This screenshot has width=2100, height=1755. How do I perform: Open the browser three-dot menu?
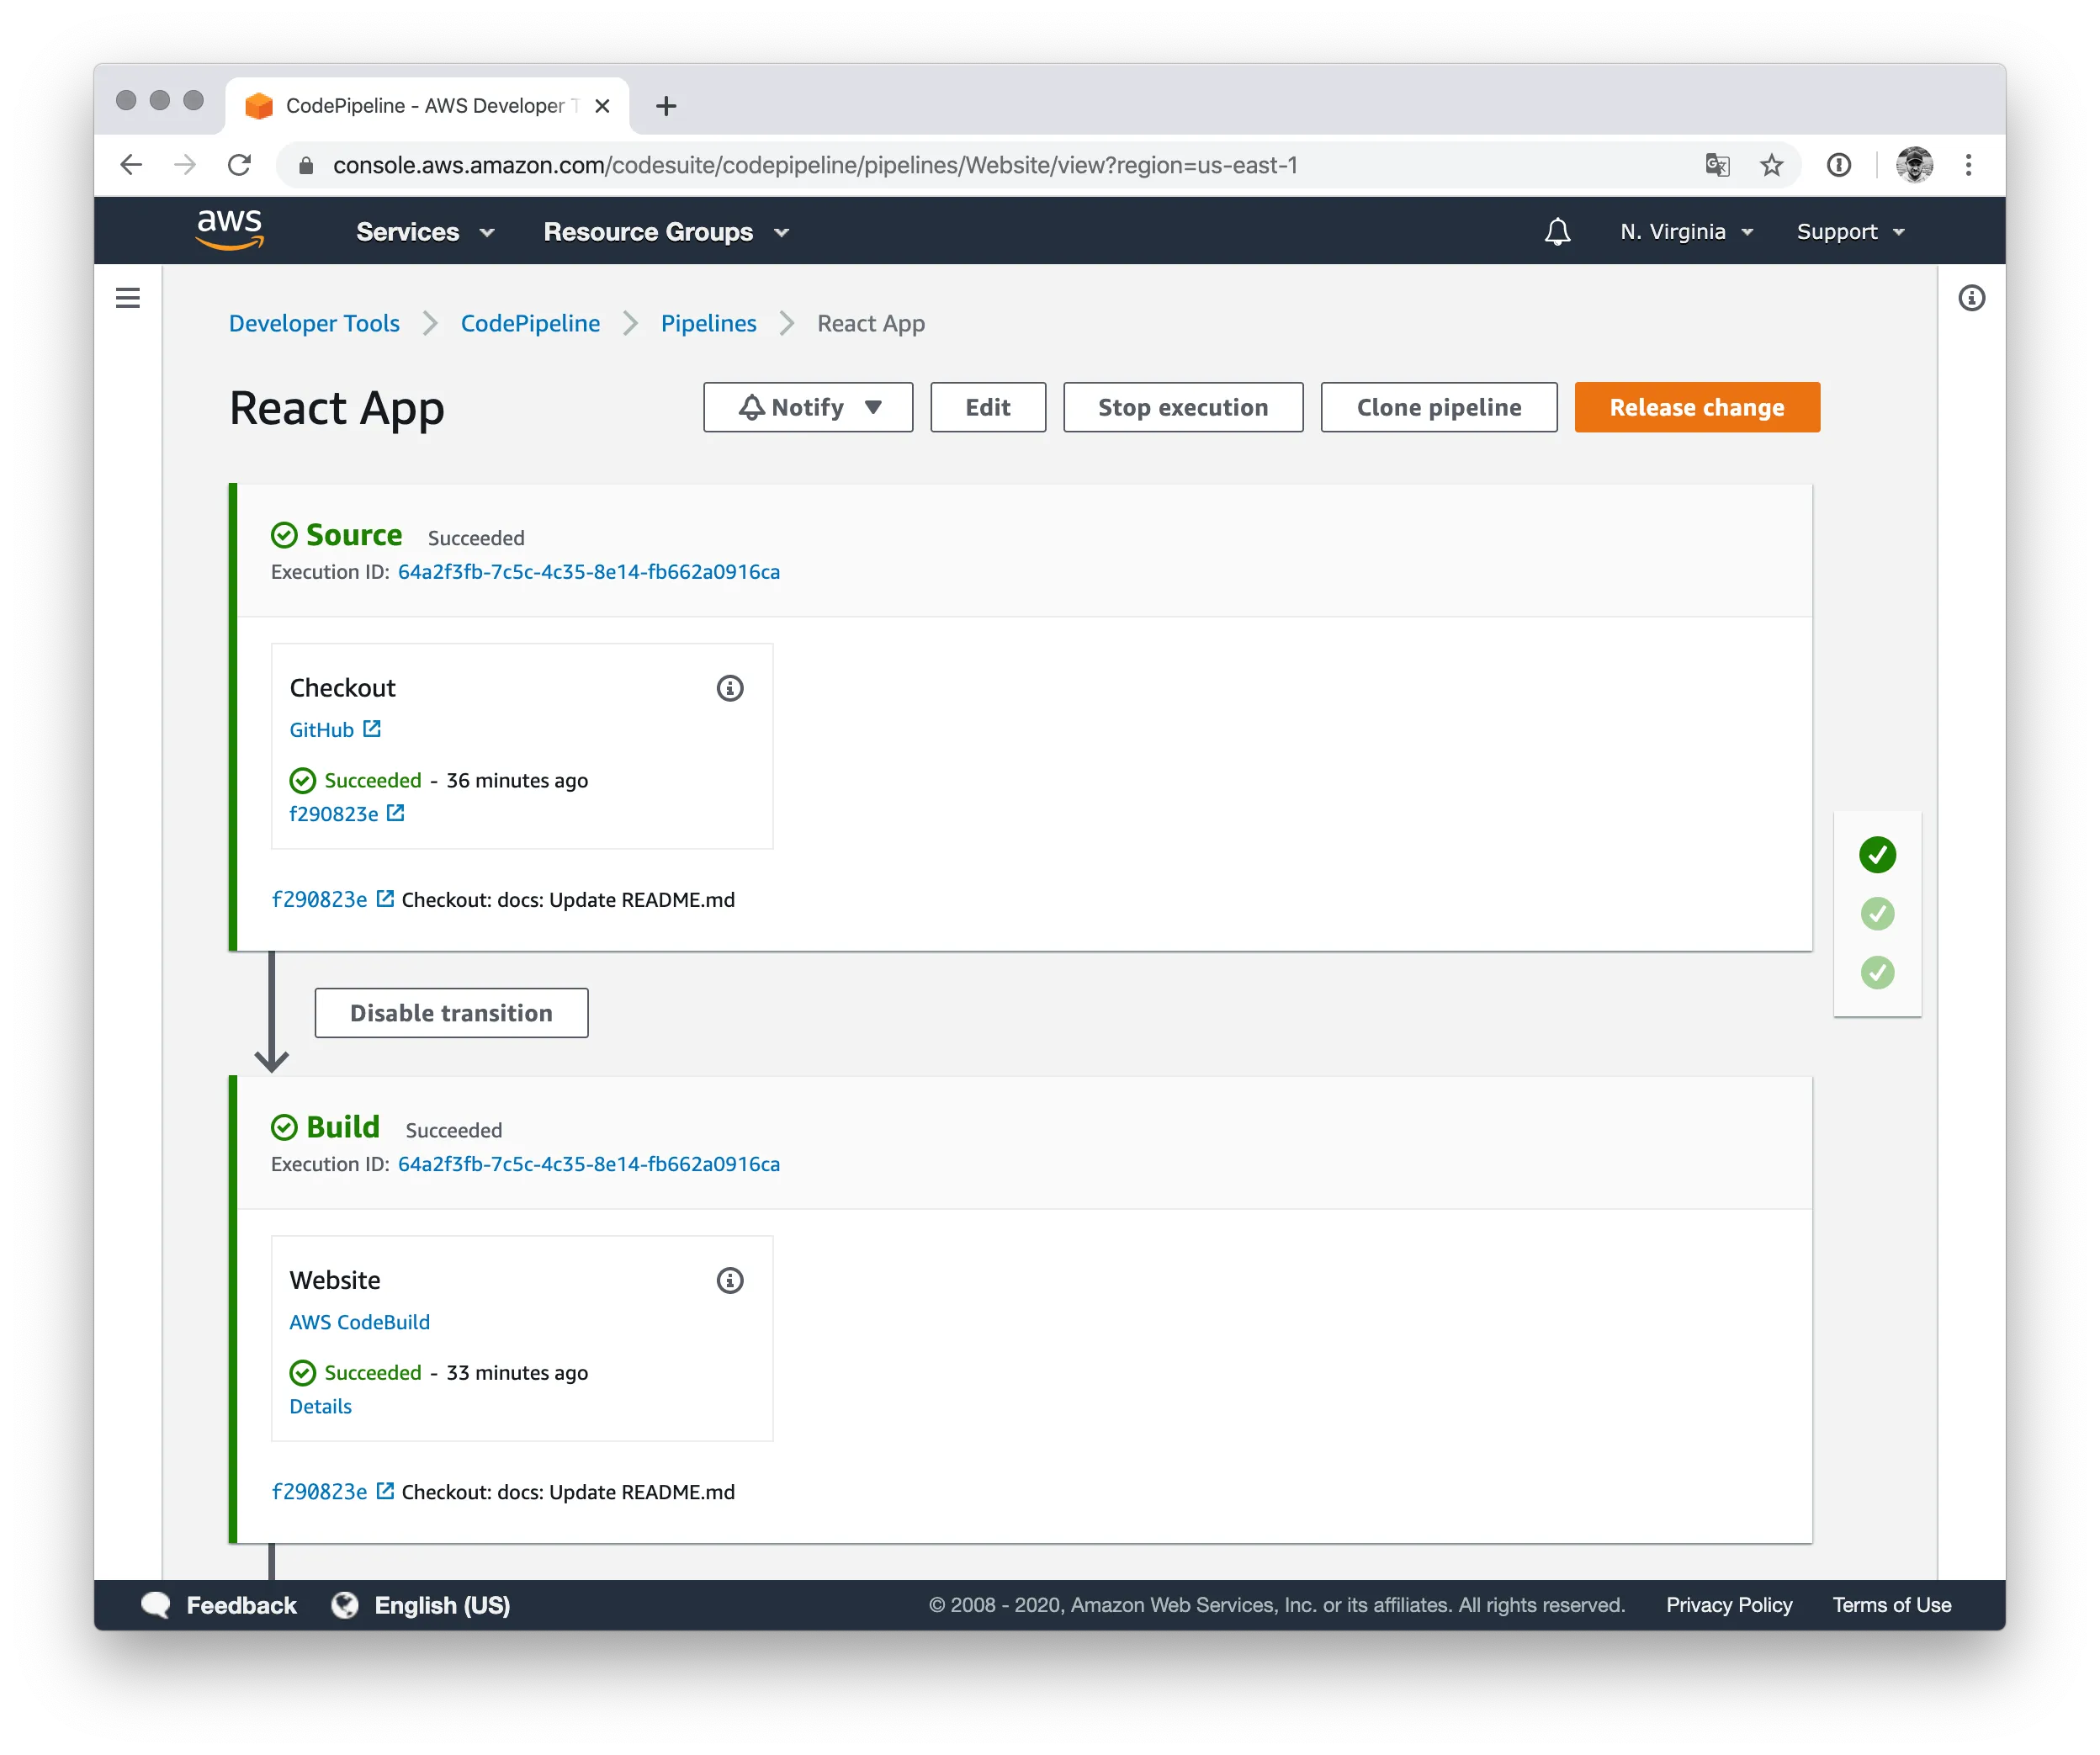pos(1969,165)
